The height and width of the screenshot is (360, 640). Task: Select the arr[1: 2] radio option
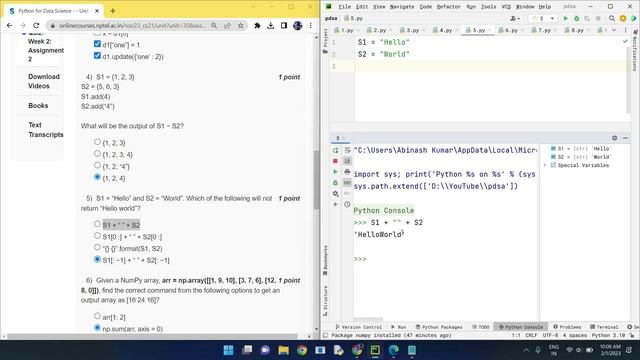click(97, 316)
